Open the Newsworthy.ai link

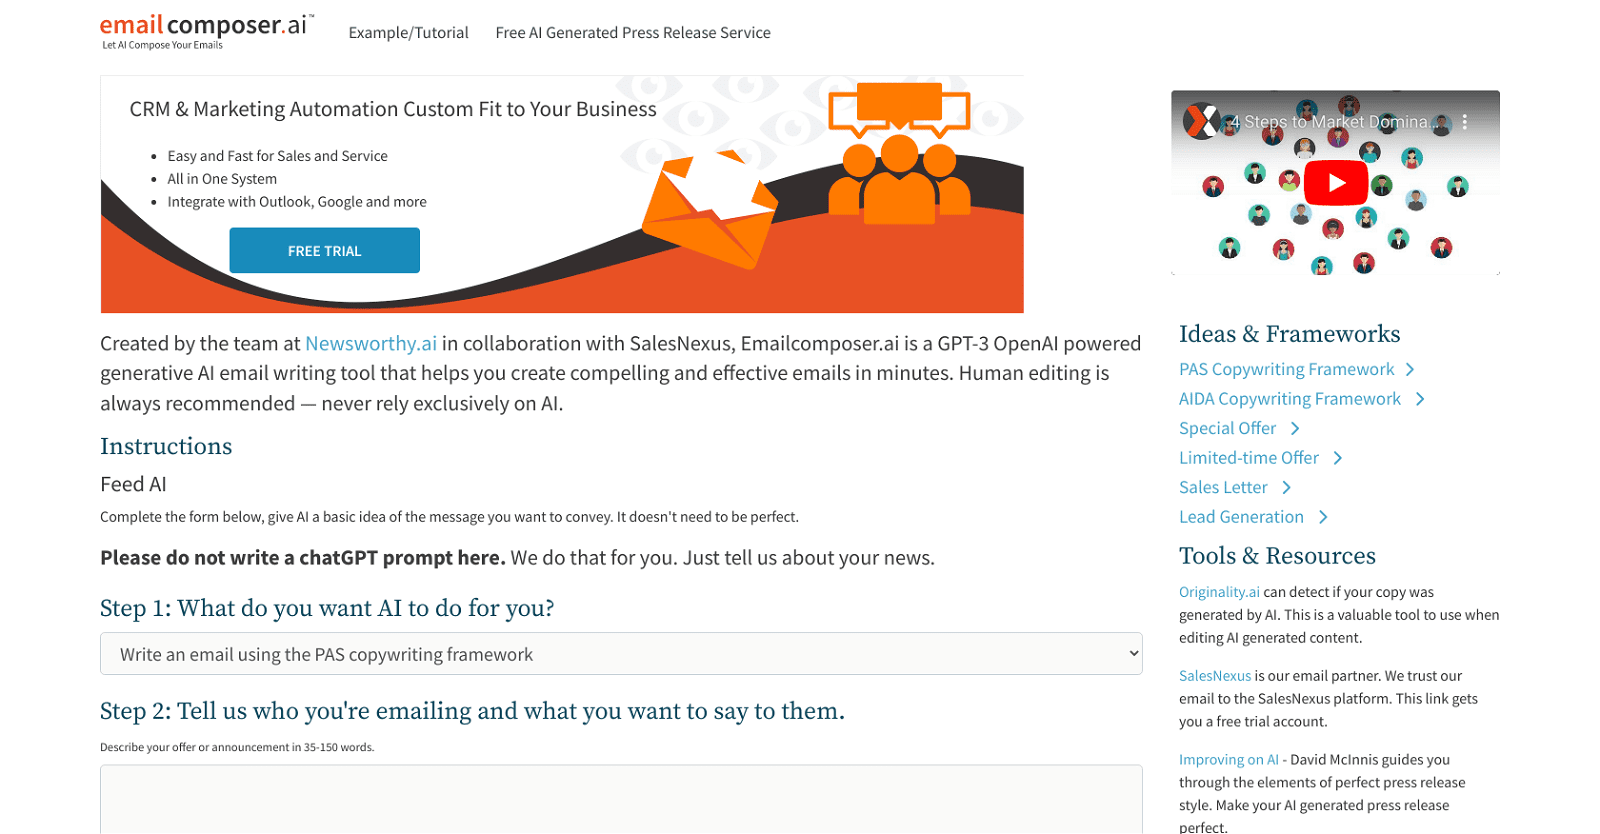tap(371, 343)
